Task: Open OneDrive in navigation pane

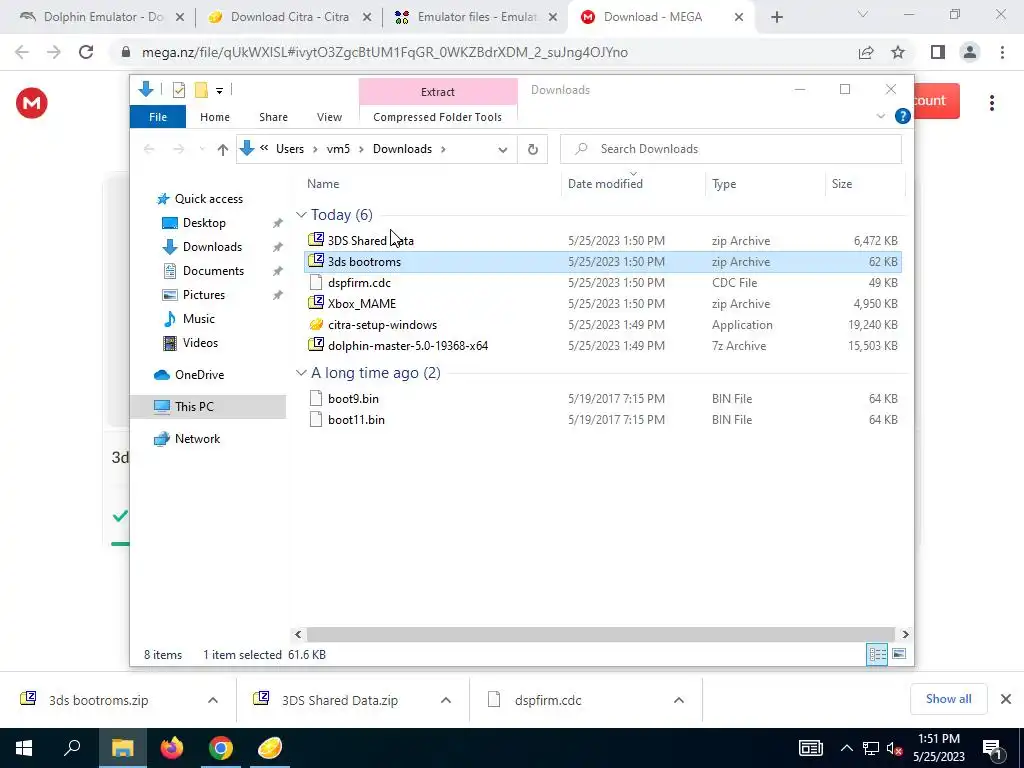Action: click(x=199, y=375)
